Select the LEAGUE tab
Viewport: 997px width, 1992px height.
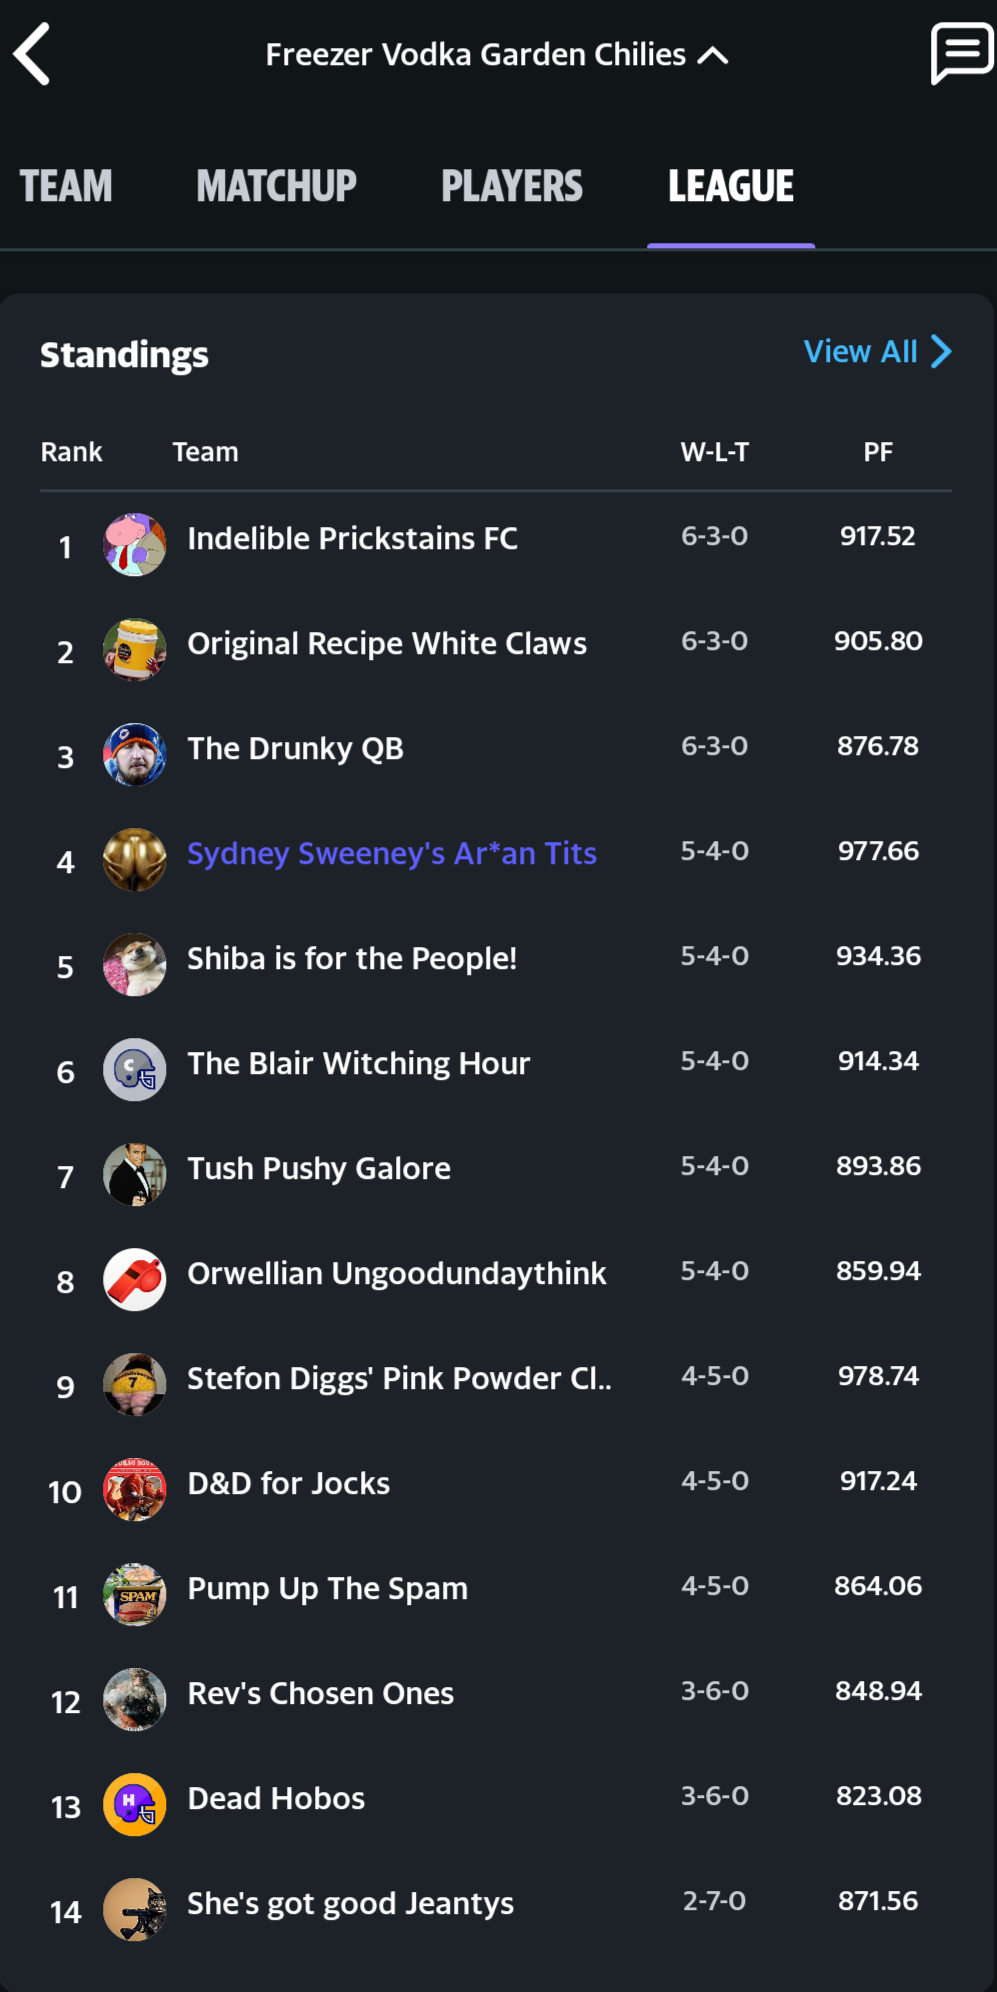click(731, 187)
